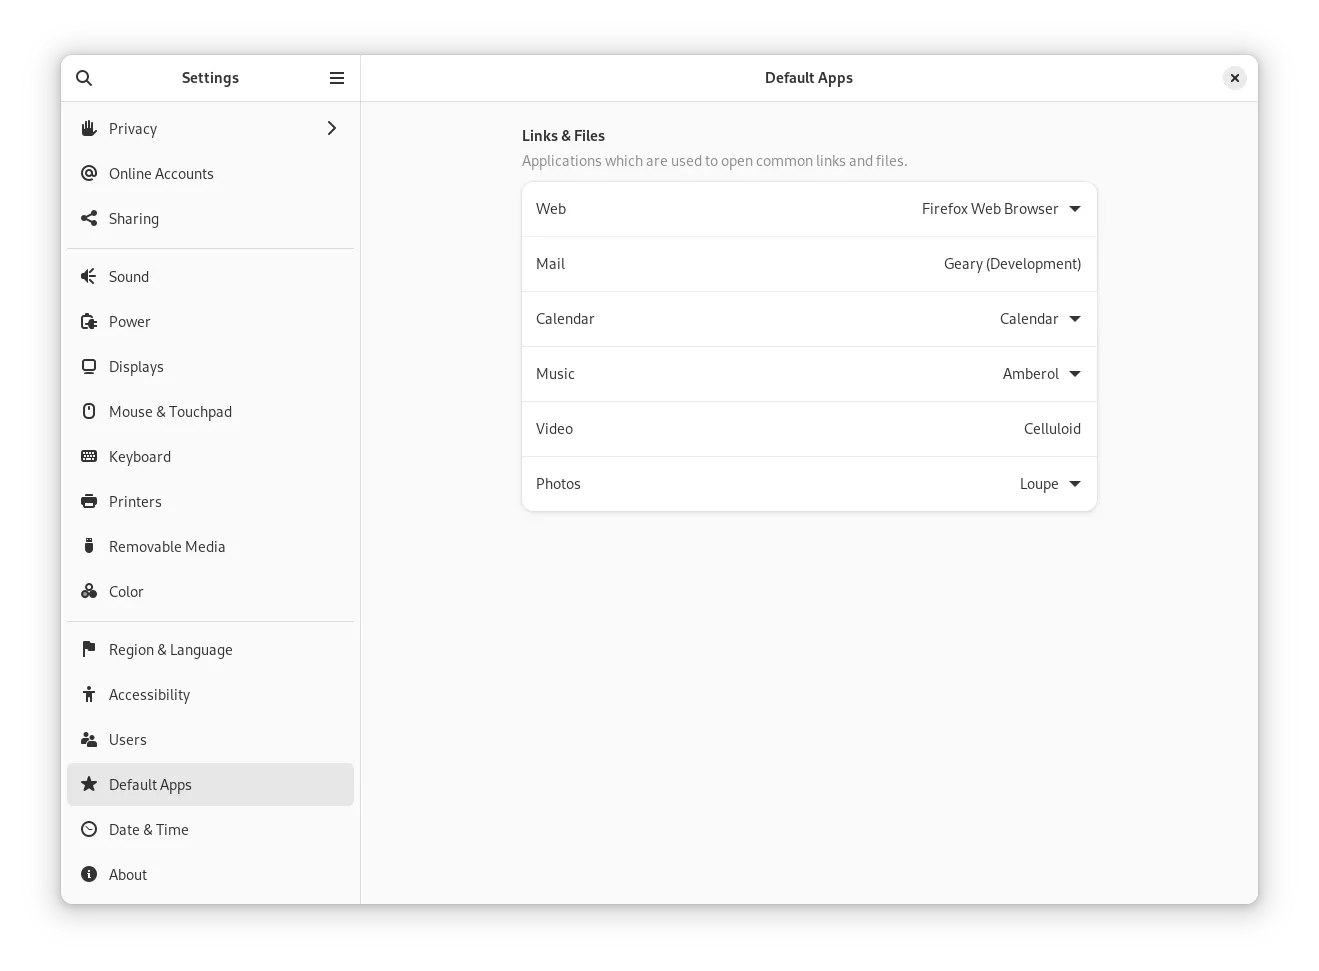
Task: Click the Web row label
Action: pos(551,209)
